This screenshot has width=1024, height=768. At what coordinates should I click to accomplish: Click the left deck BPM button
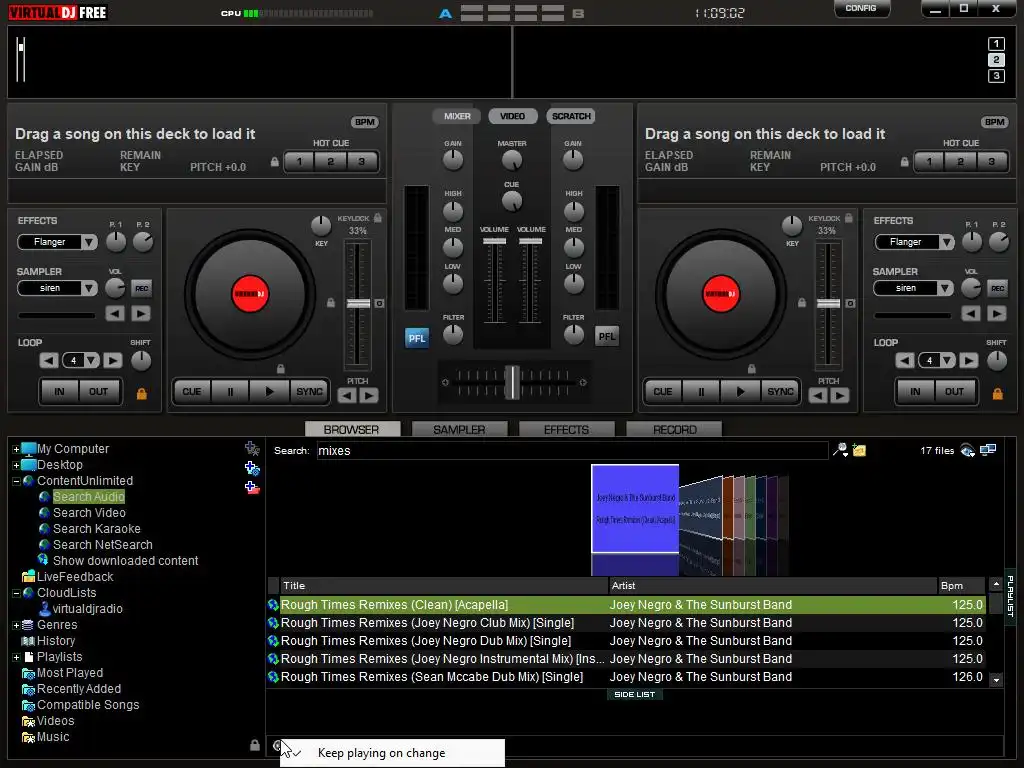[365, 122]
